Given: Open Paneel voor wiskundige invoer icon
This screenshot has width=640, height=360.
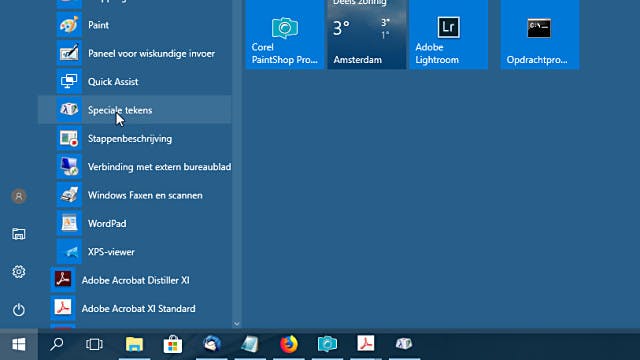Looking at the screenshot, I should [69, 53].
